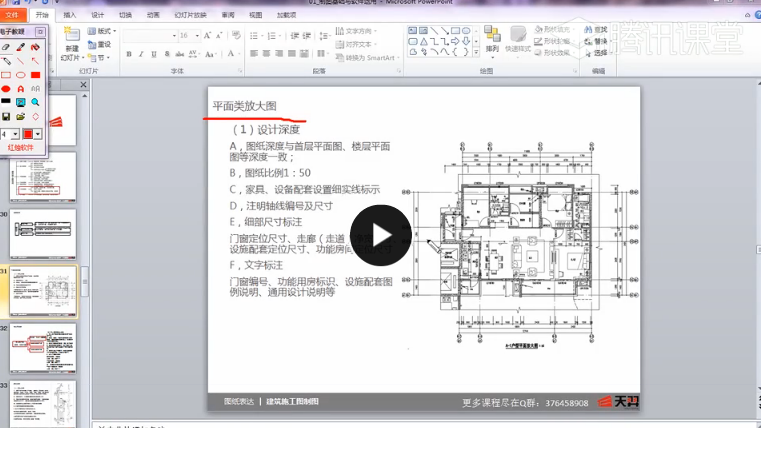Click the Reset slide button

click(x=99, y=44)
